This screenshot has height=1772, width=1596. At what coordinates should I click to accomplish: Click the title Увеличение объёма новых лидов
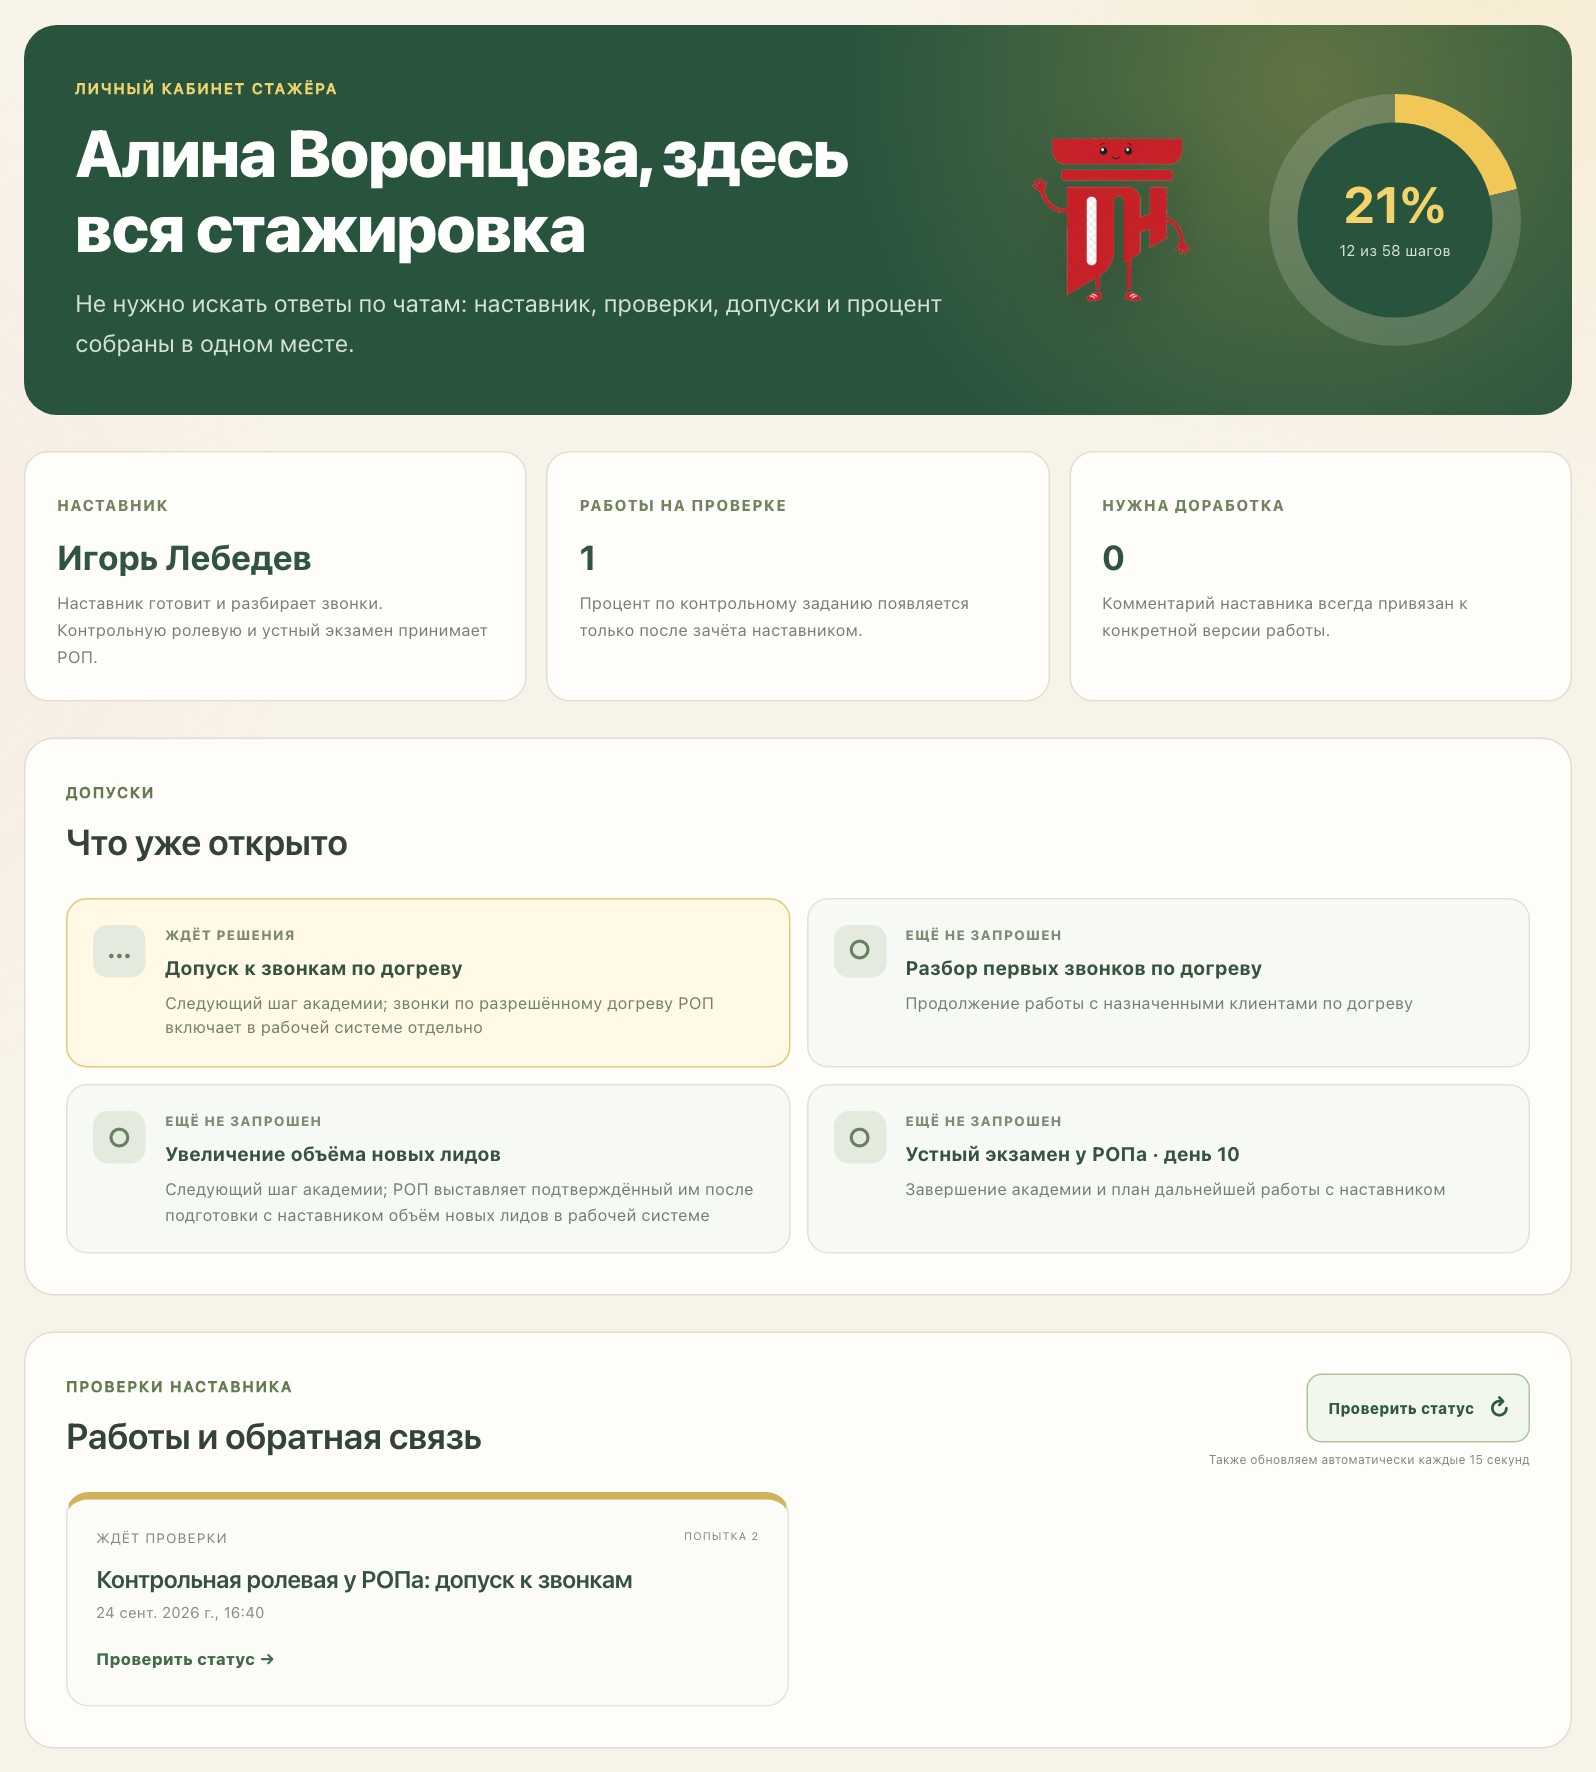(333, 1154)
